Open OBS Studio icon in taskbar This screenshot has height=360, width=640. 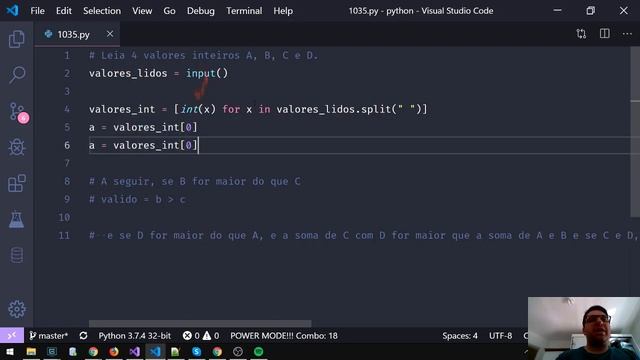coord(238,351)
